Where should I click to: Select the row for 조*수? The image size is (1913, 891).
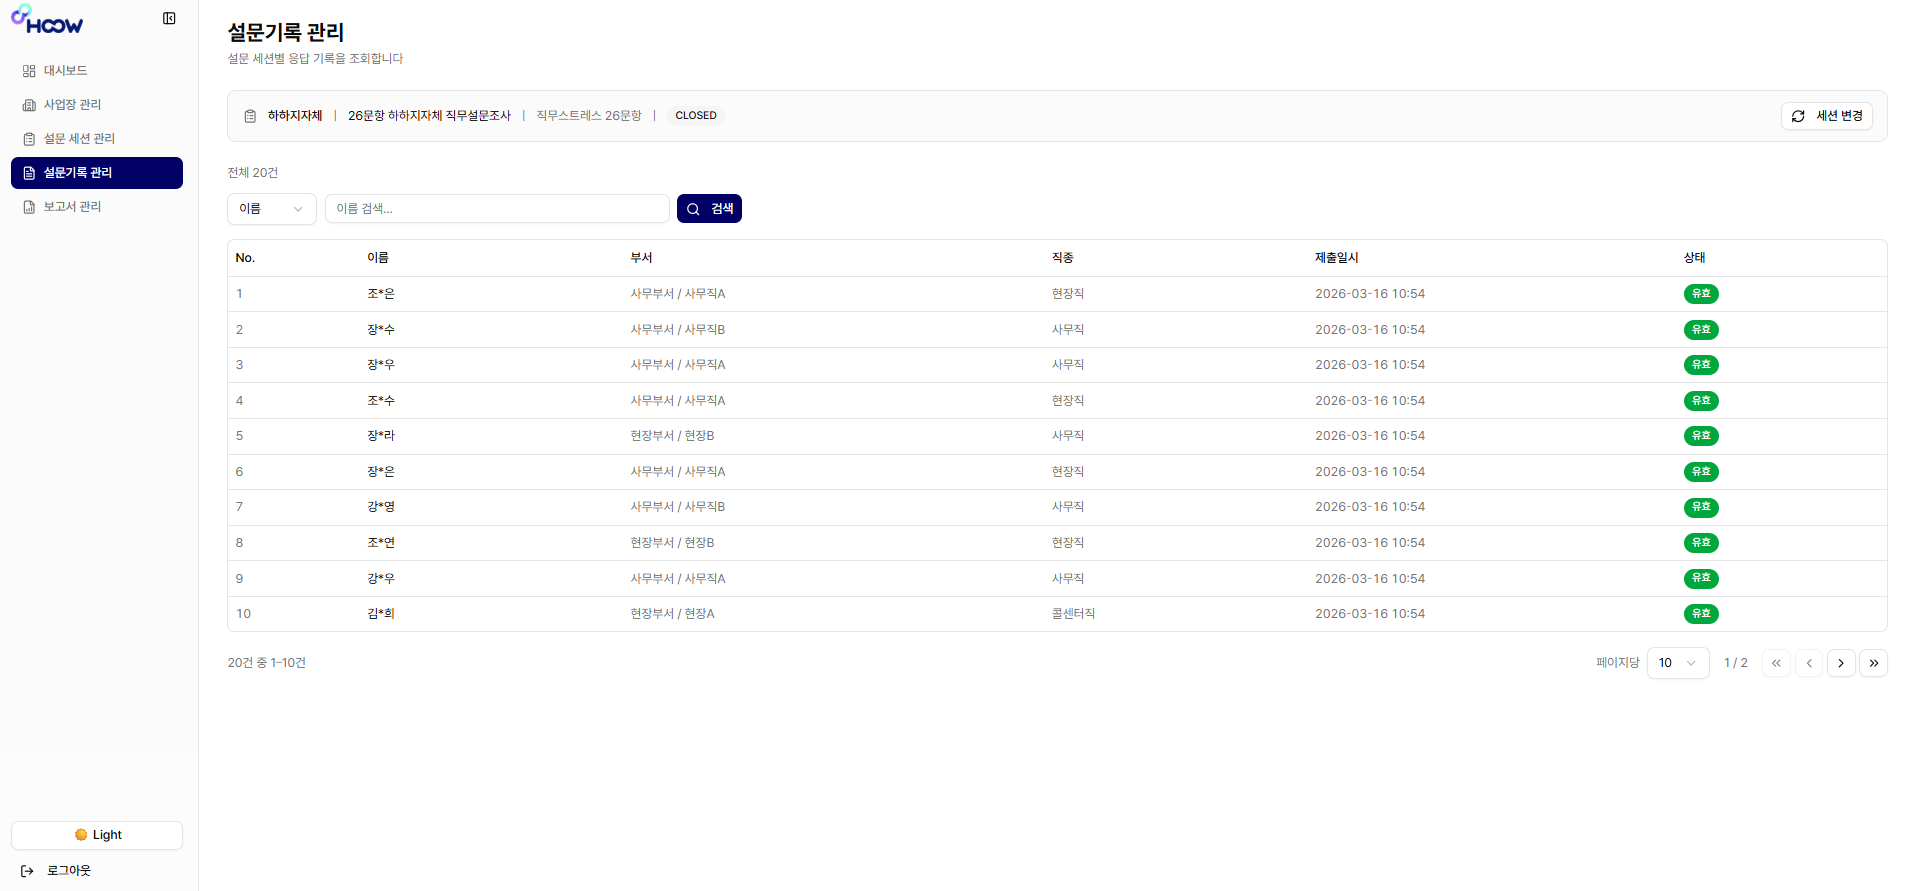pyautogui.click(x=1057, y=401)
